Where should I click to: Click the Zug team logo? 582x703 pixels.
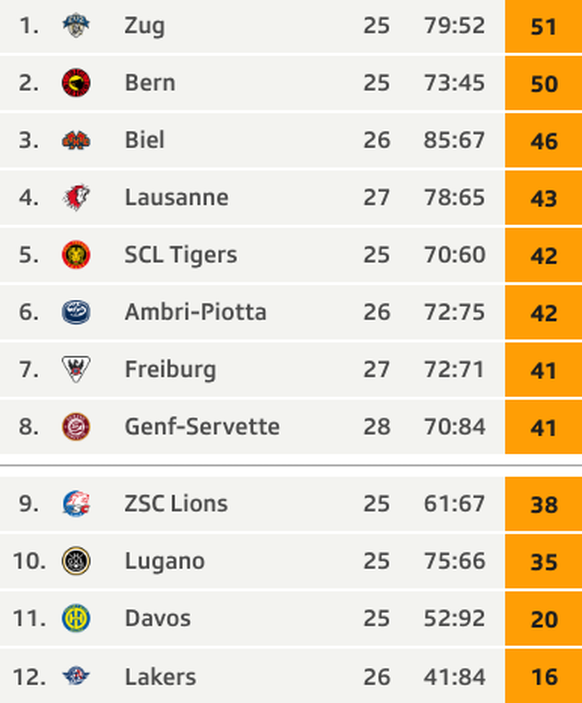pyautogui.click(x=76, y=25)
